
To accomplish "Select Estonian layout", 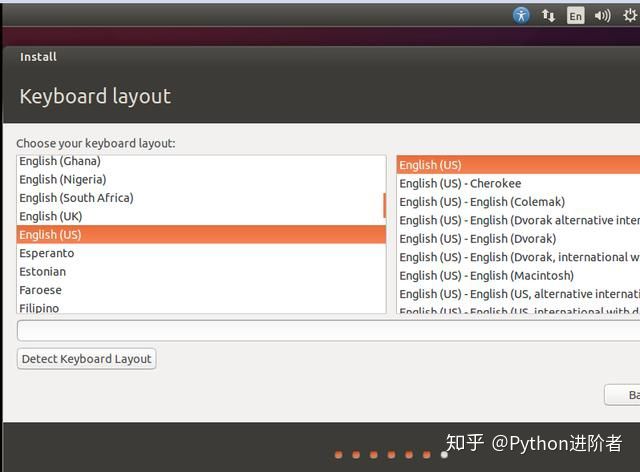I will (x=201, y=272).
